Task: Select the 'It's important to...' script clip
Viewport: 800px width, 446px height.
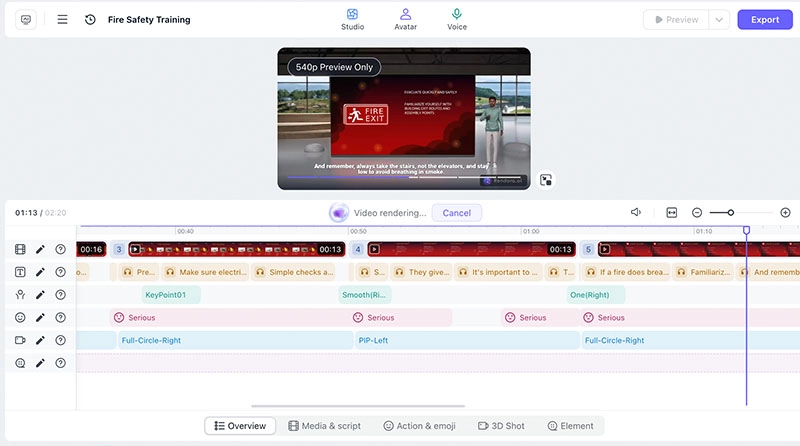Action: tap(498, 272)
